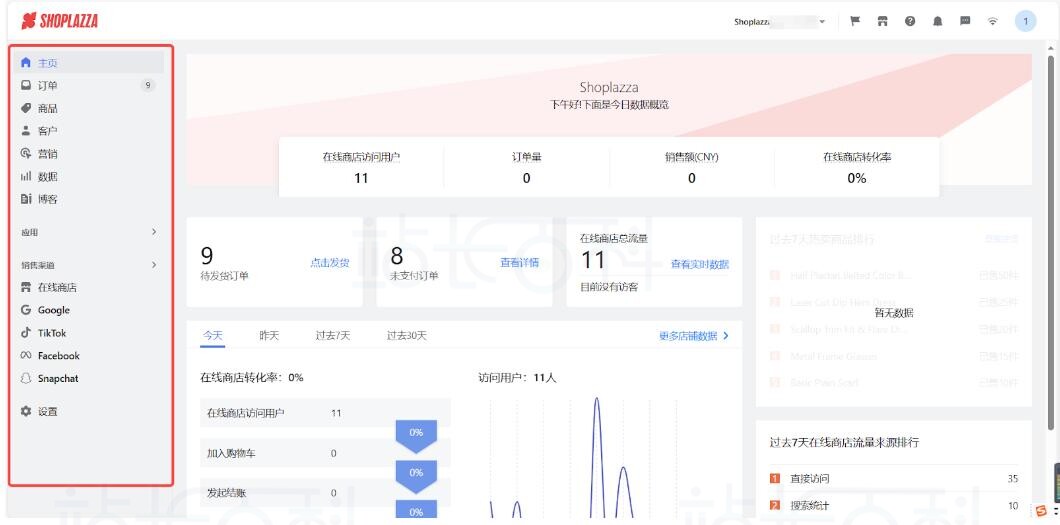This screenshot has width=1060, height=525.
Task: Open the 主页 home icon
Action: pos(26,63)
